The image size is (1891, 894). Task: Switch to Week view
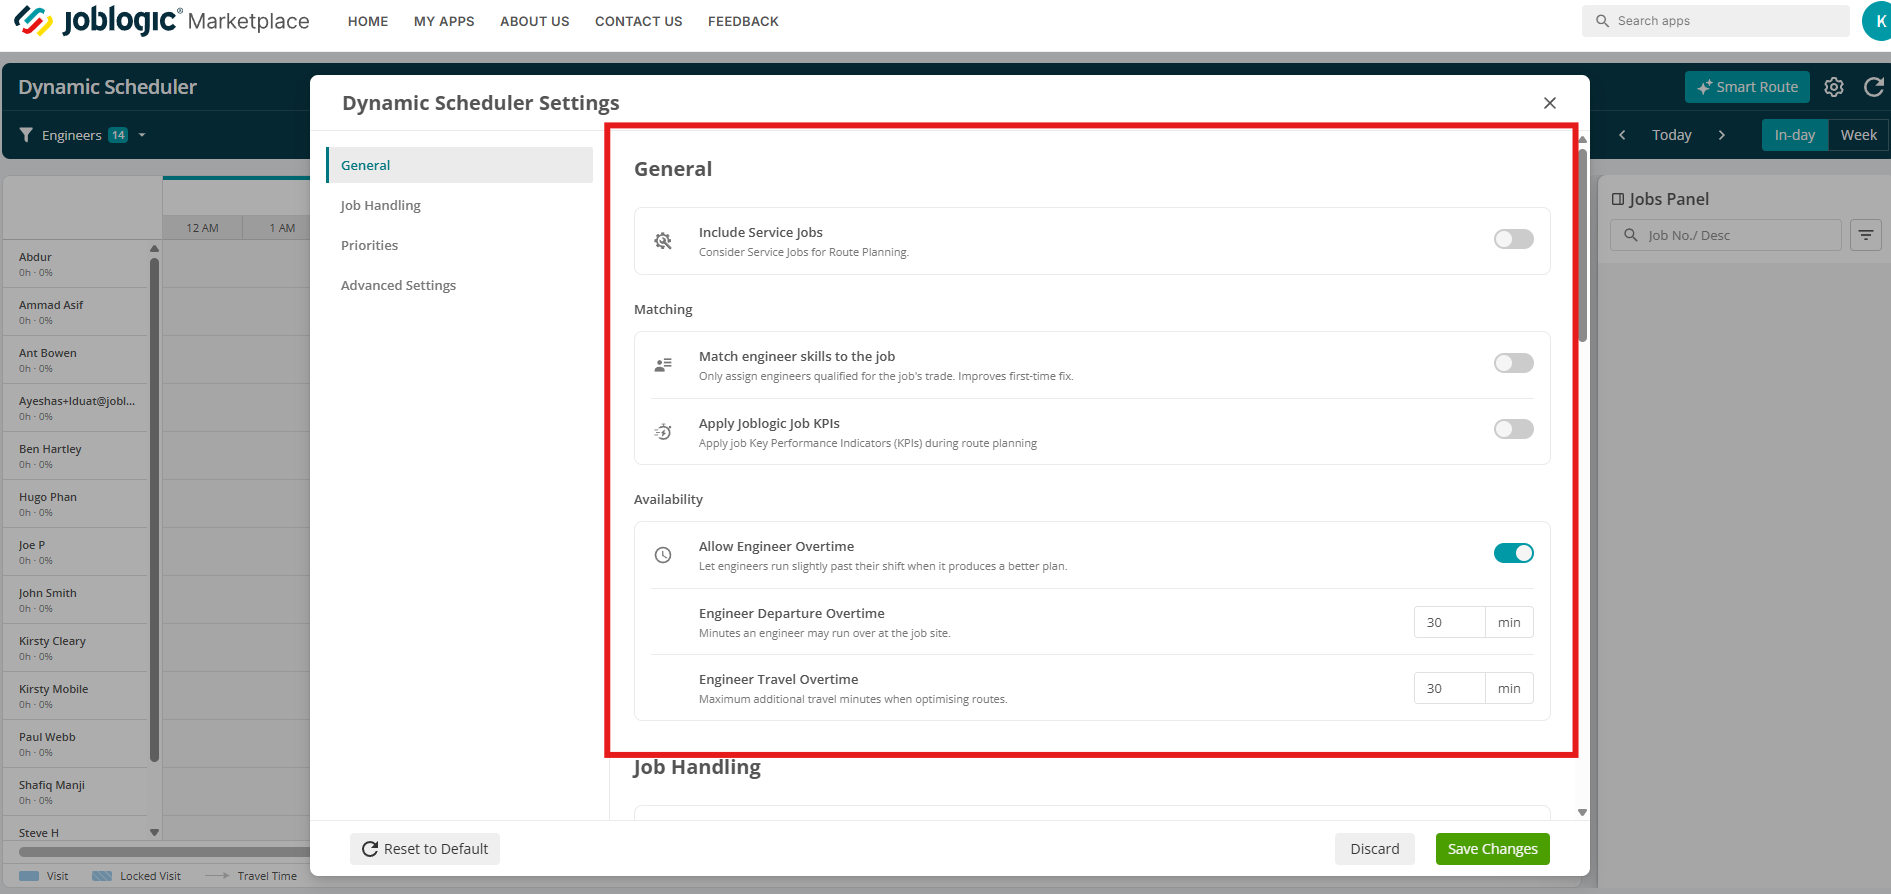click(1859, 135)
